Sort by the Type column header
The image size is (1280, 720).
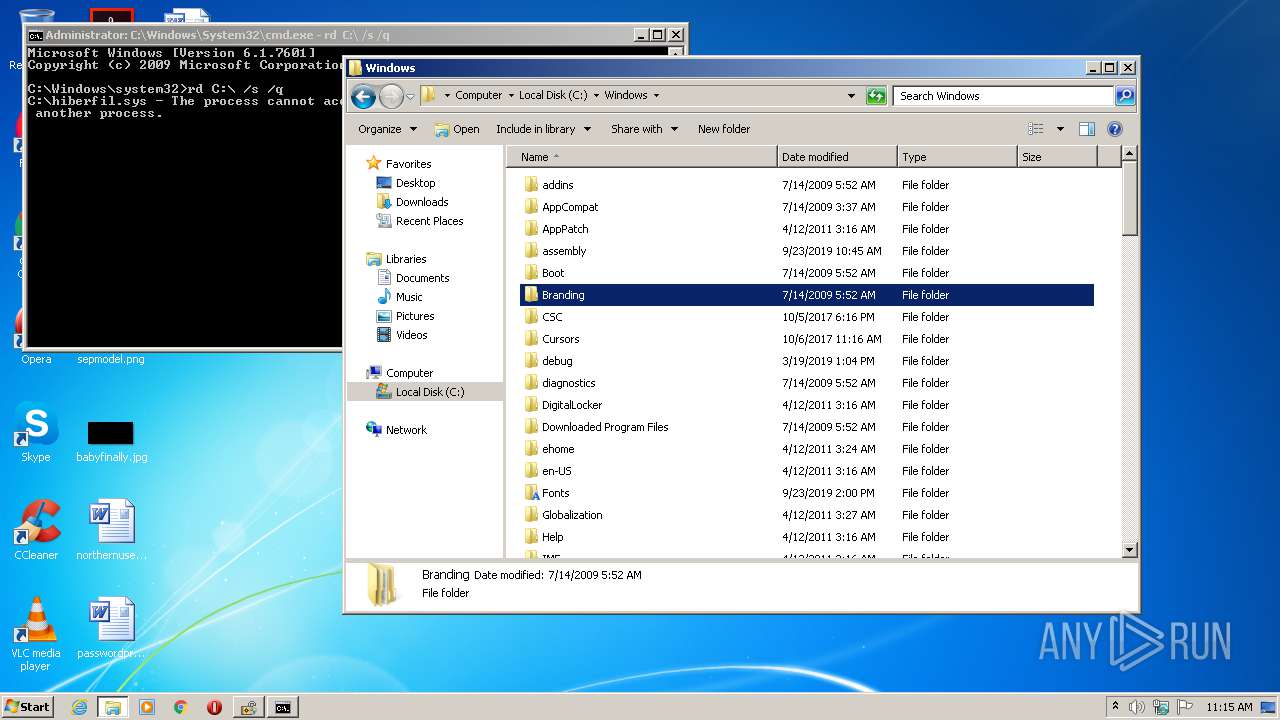[x=957, y=157]
